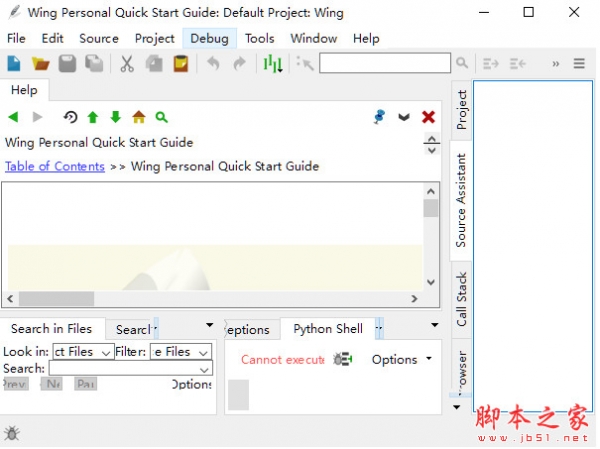Click the Help horizontal scrollbar right arrow

tap(414, 299)
